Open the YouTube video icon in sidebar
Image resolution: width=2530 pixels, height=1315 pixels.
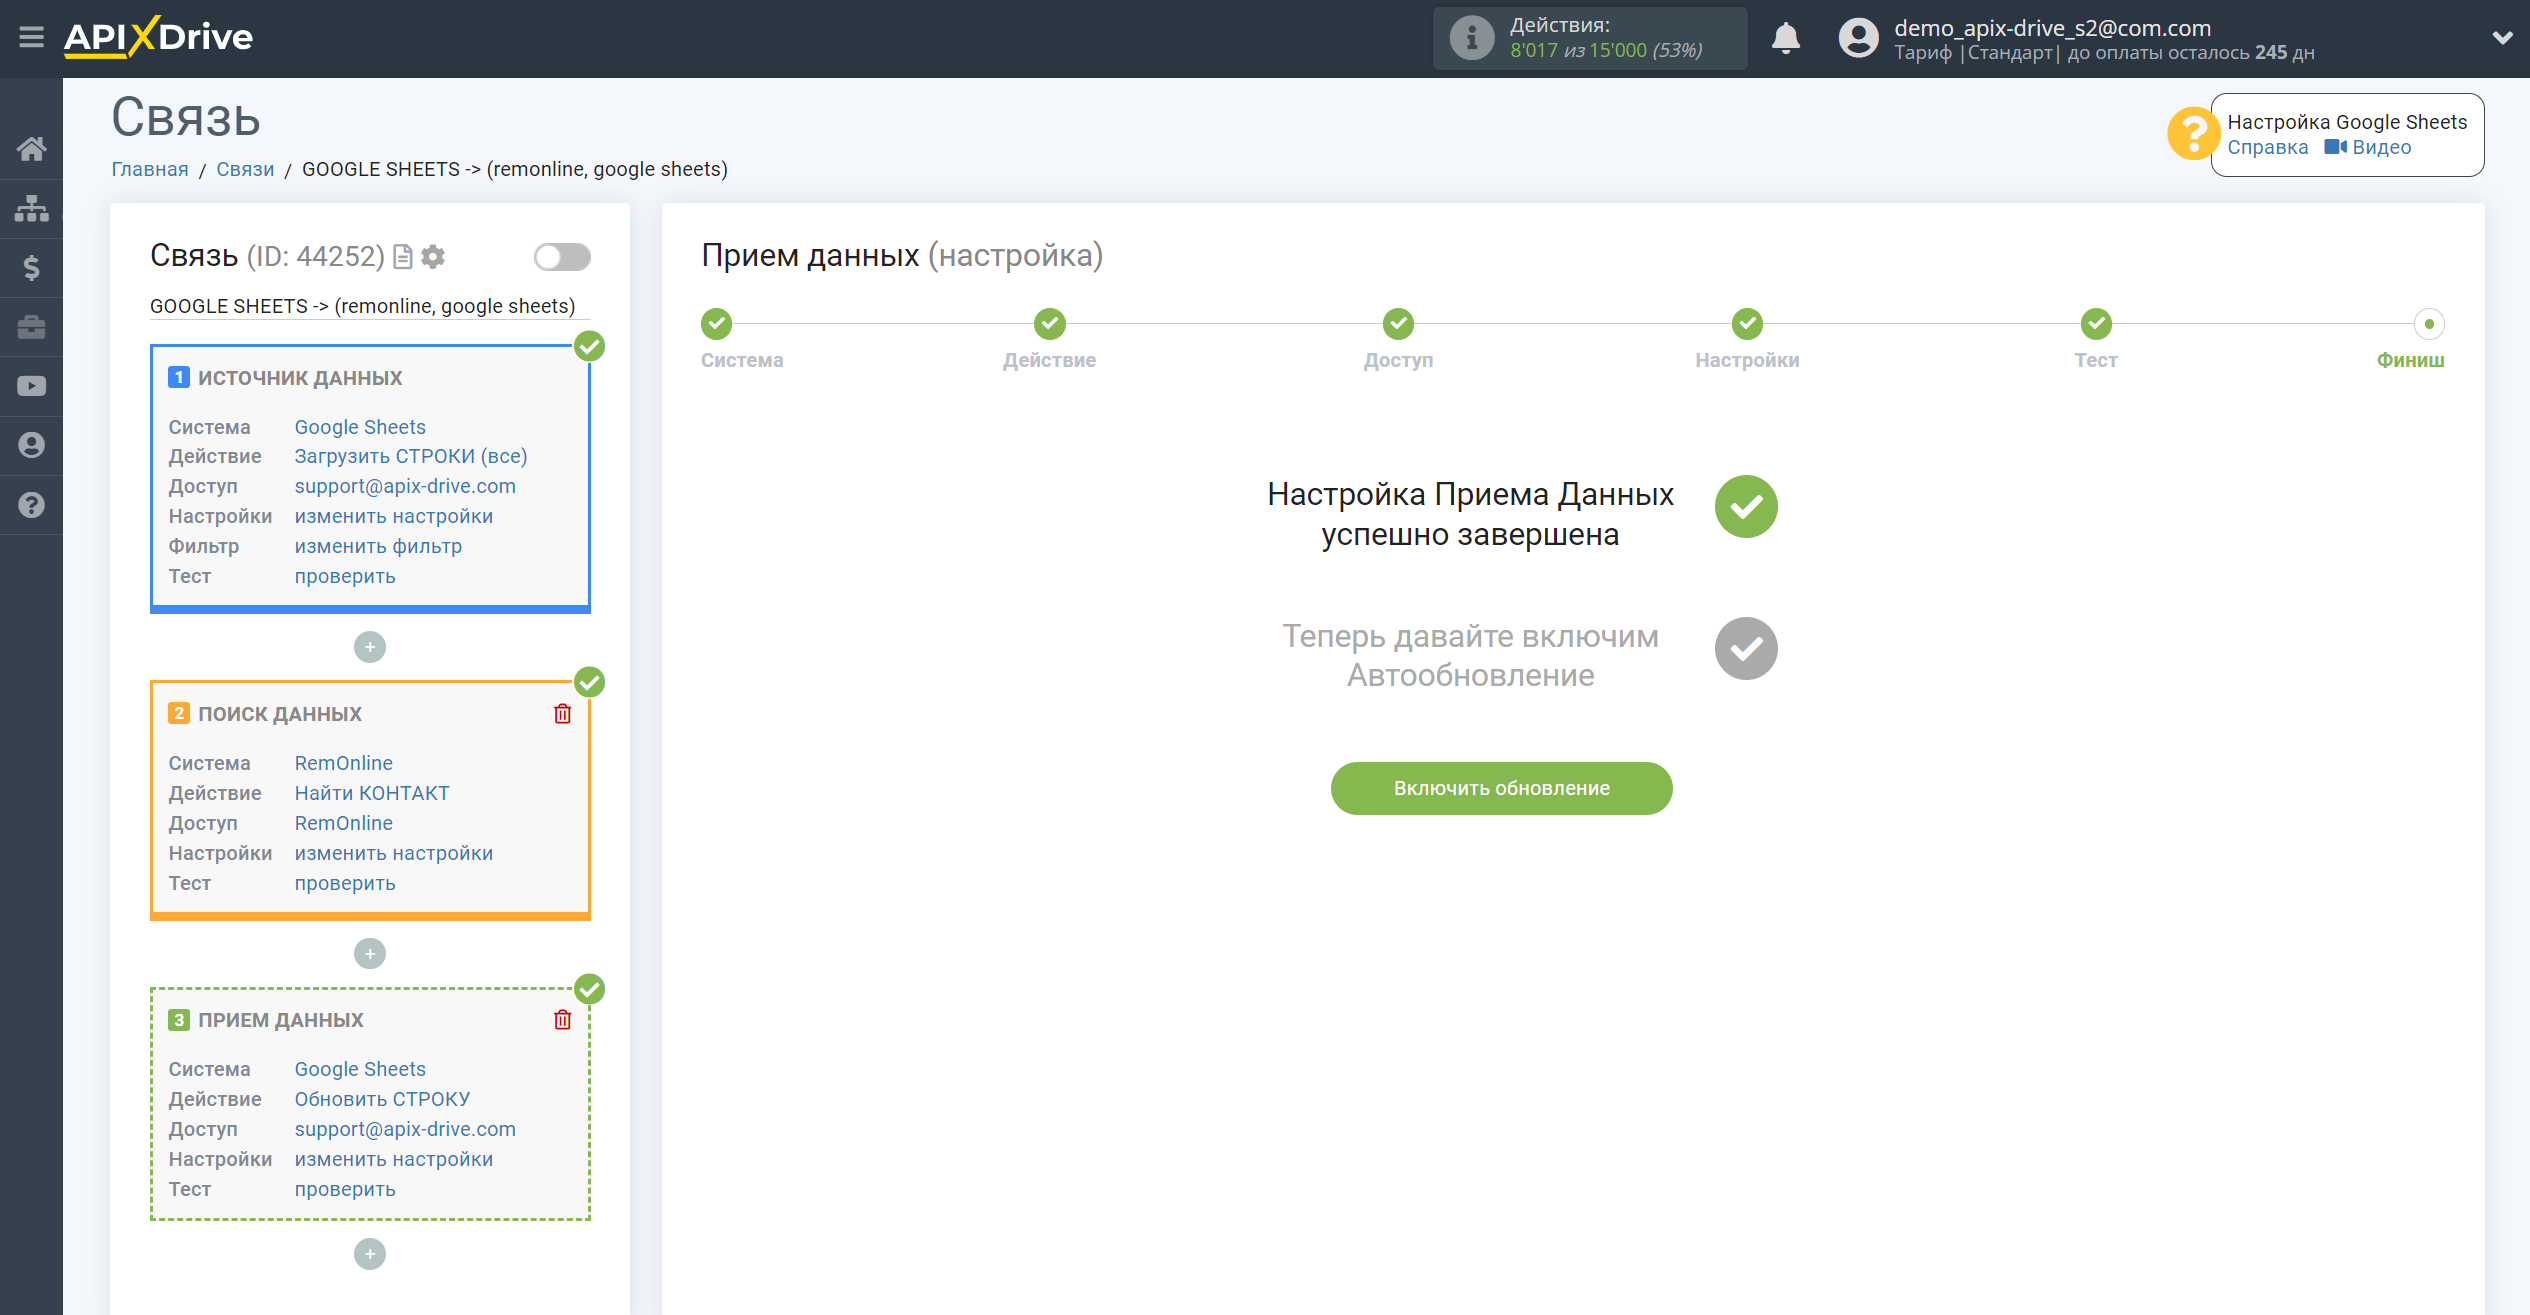pyautogui.click(x=31, y=386)
